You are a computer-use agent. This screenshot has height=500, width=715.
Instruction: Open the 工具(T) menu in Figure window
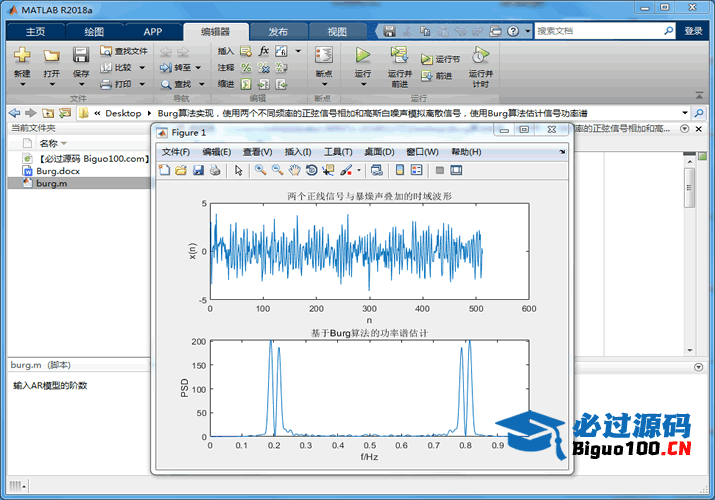click(x=338, y=152)
